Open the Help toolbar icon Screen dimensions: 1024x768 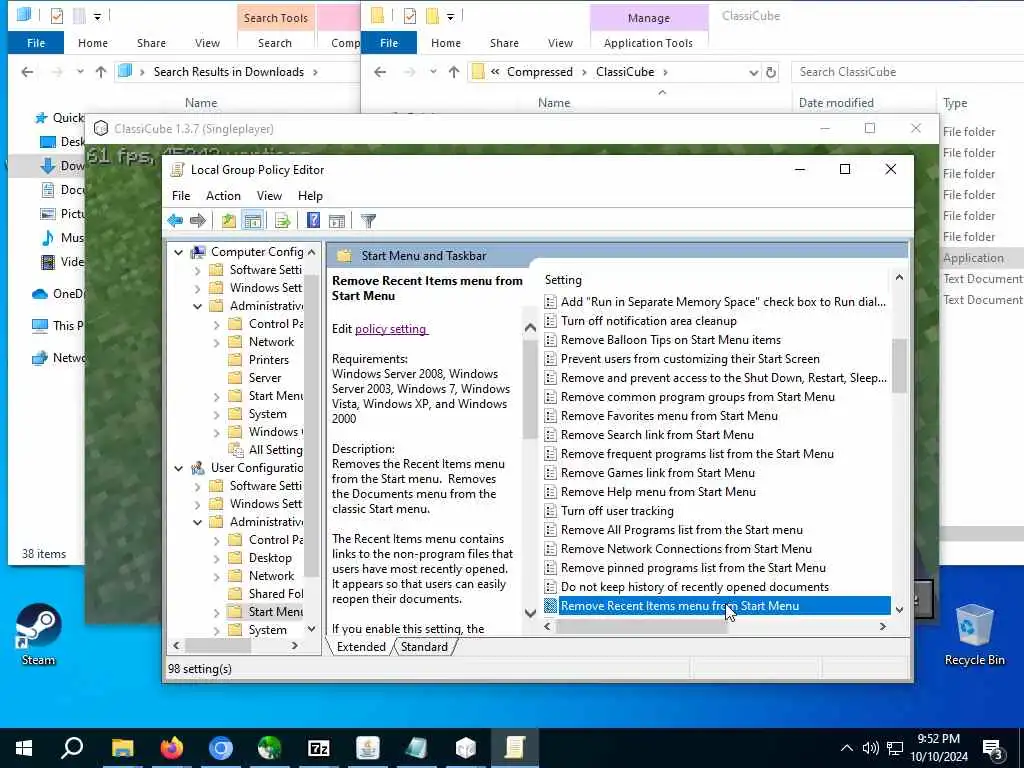point(313,221)
